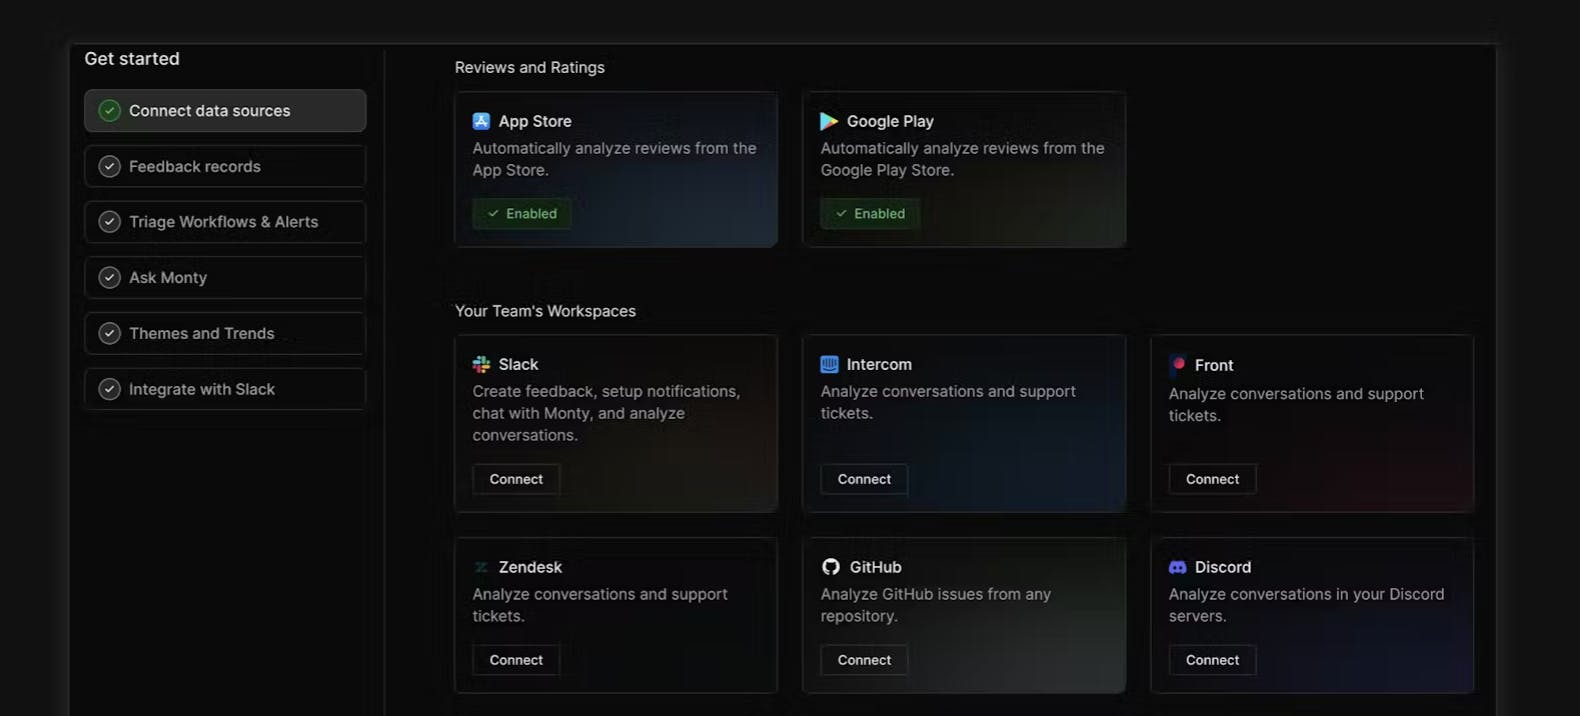
Task: Click the Discord logo icon
Action: (1178, 567)
